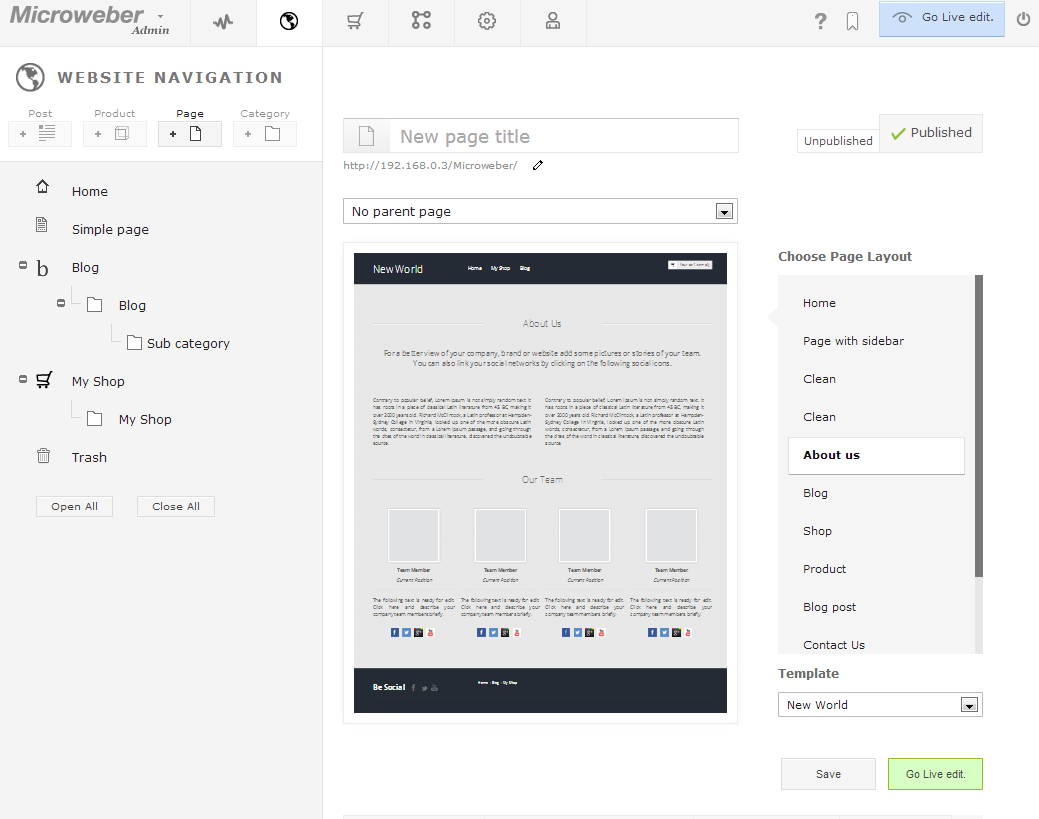Open the Users admin icon
Image resolution: width=1039 pixels, height=819 pixels.
tap(552, 20)
